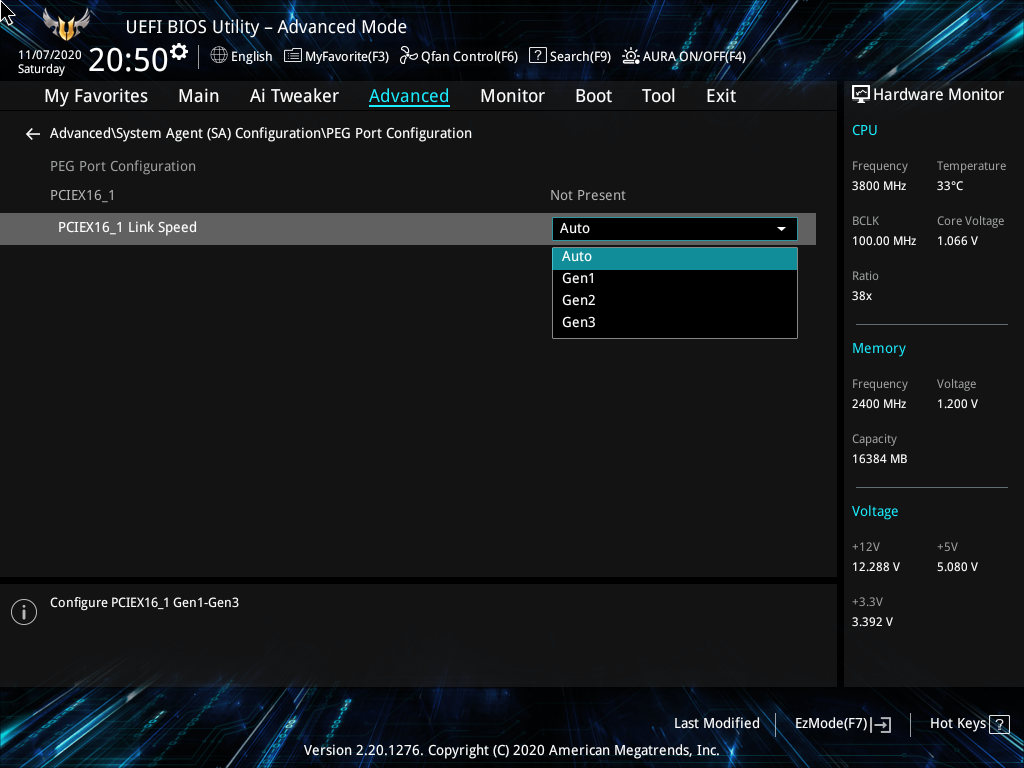Viewport: 1024px width, 768px height.
Task: Click CPU section heading in Hardware Monitor
Action: point(865,130)
